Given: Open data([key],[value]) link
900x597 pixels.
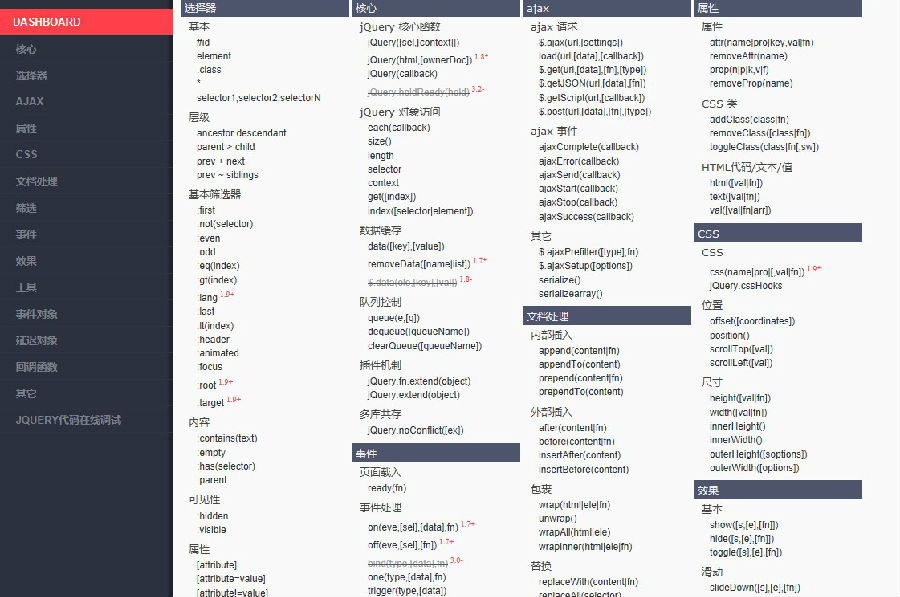Looking at the screenshot, I should click(x=406, y=246).
